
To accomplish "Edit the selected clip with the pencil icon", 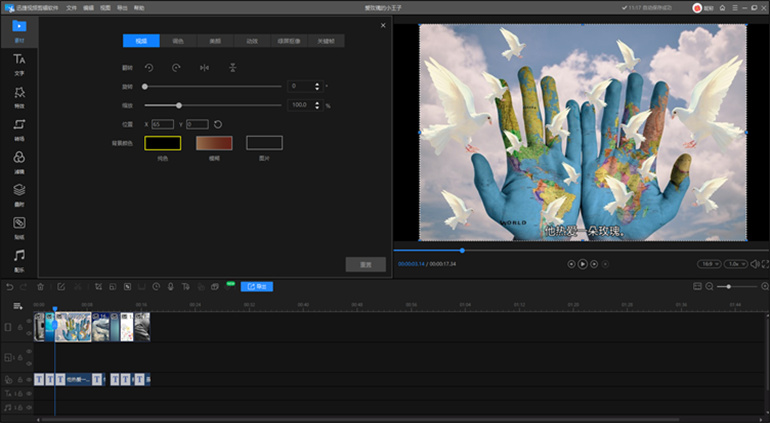I will (x=61, y=287).
